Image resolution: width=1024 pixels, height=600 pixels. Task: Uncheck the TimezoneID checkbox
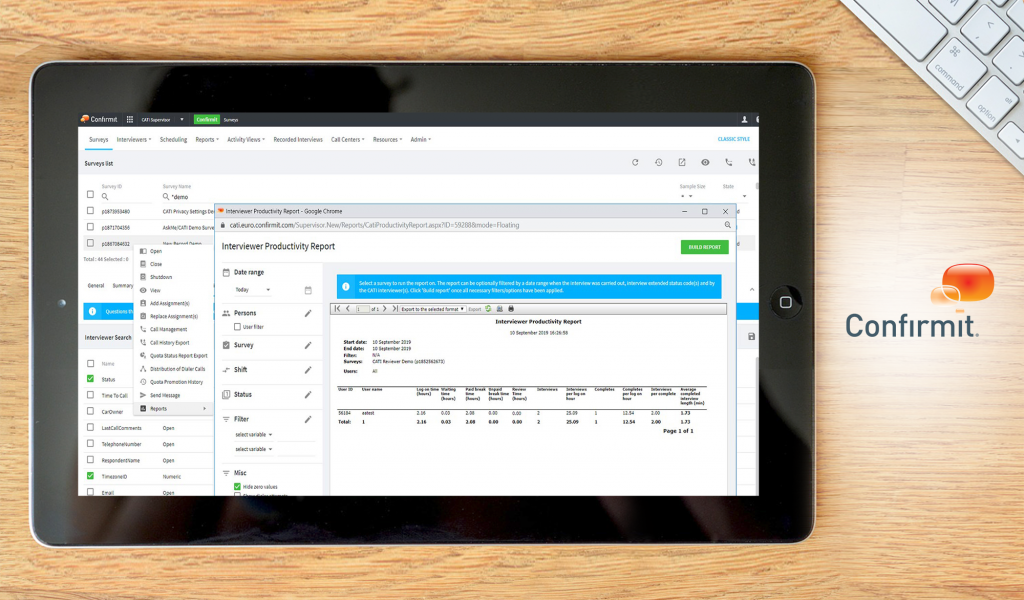pyautogui.click(x=91, y=476)
